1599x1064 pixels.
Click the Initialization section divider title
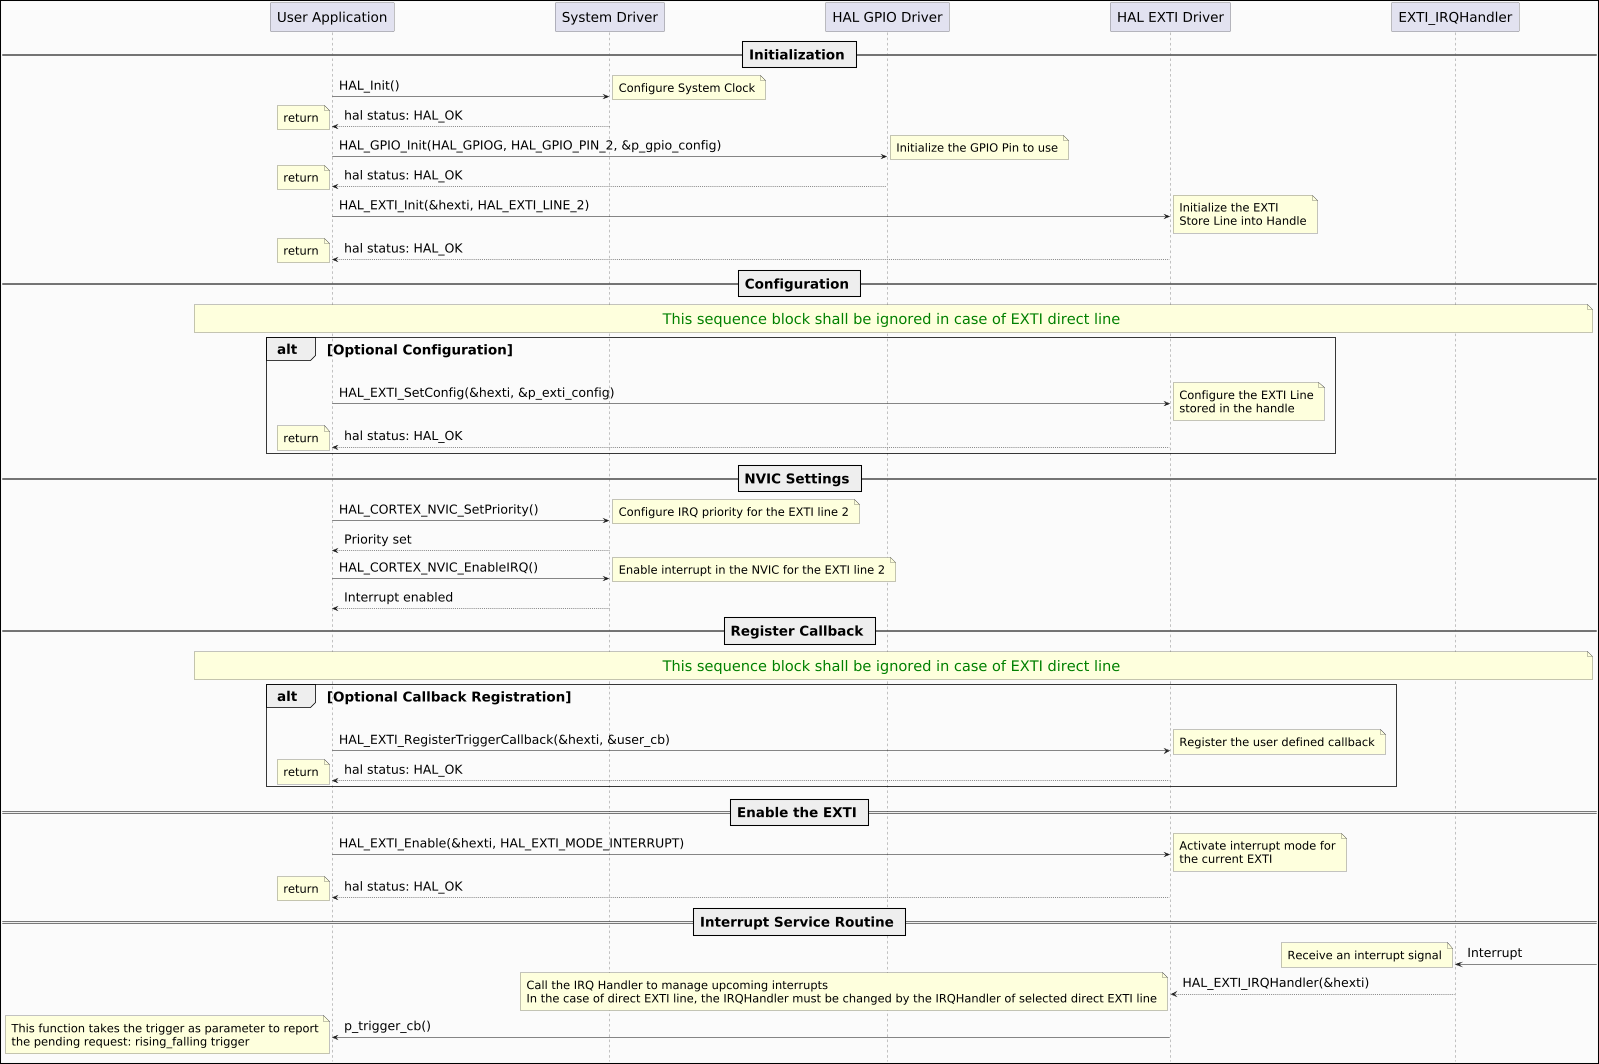tap(797, 55)
